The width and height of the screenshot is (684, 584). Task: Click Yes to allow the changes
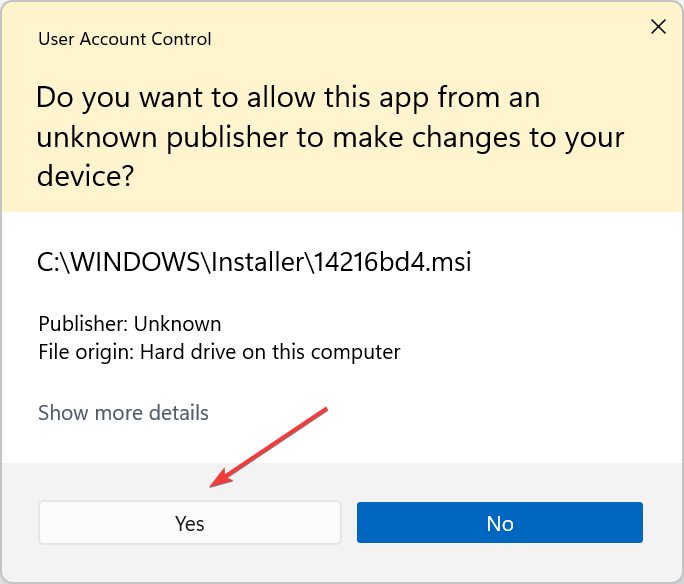[x=190, y=523]
